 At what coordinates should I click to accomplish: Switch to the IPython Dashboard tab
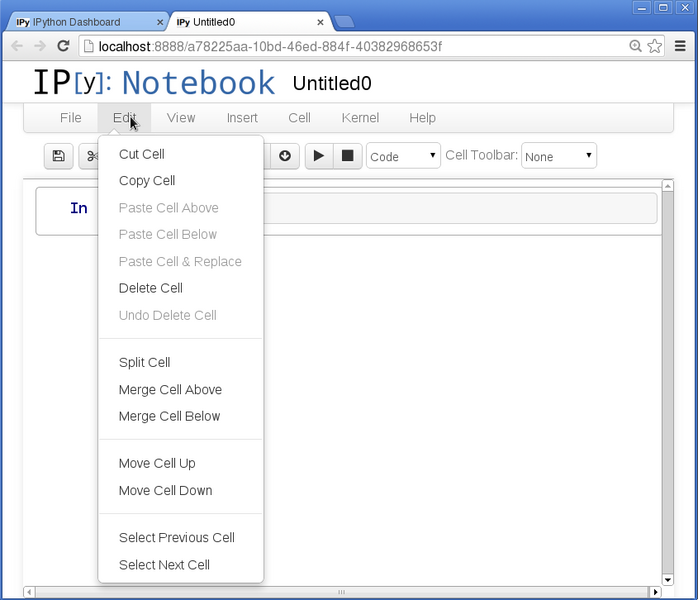(x=85, y=22)
